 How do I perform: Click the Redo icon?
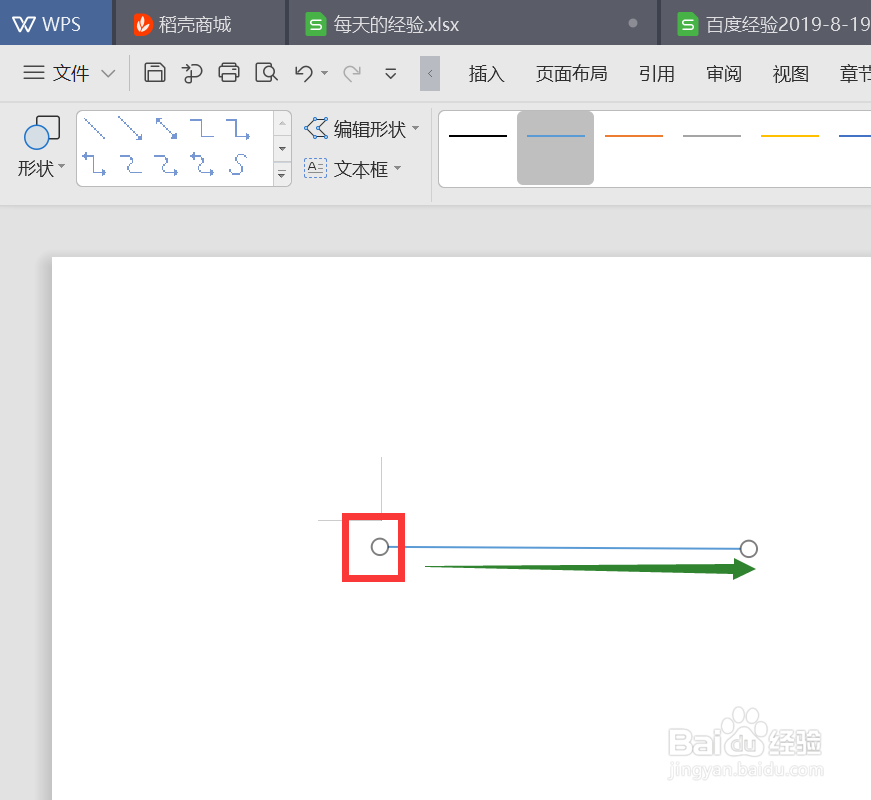point(352,73)
